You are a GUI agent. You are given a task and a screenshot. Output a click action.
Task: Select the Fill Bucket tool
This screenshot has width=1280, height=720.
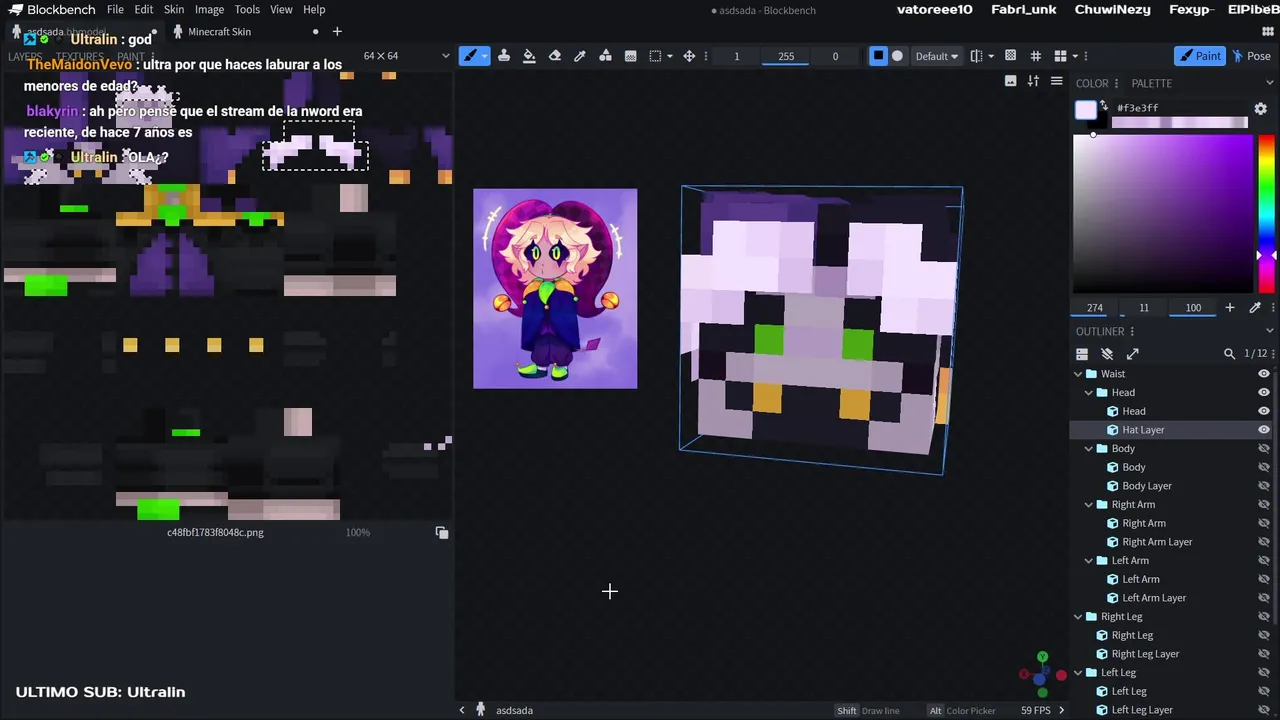pyautogui.click(x=529, y=56)
